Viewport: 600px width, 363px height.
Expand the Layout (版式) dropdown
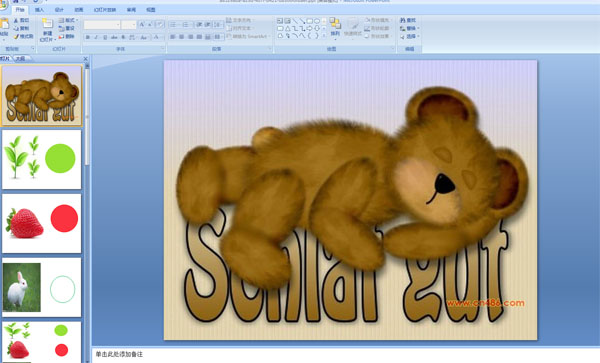point(68,20)
